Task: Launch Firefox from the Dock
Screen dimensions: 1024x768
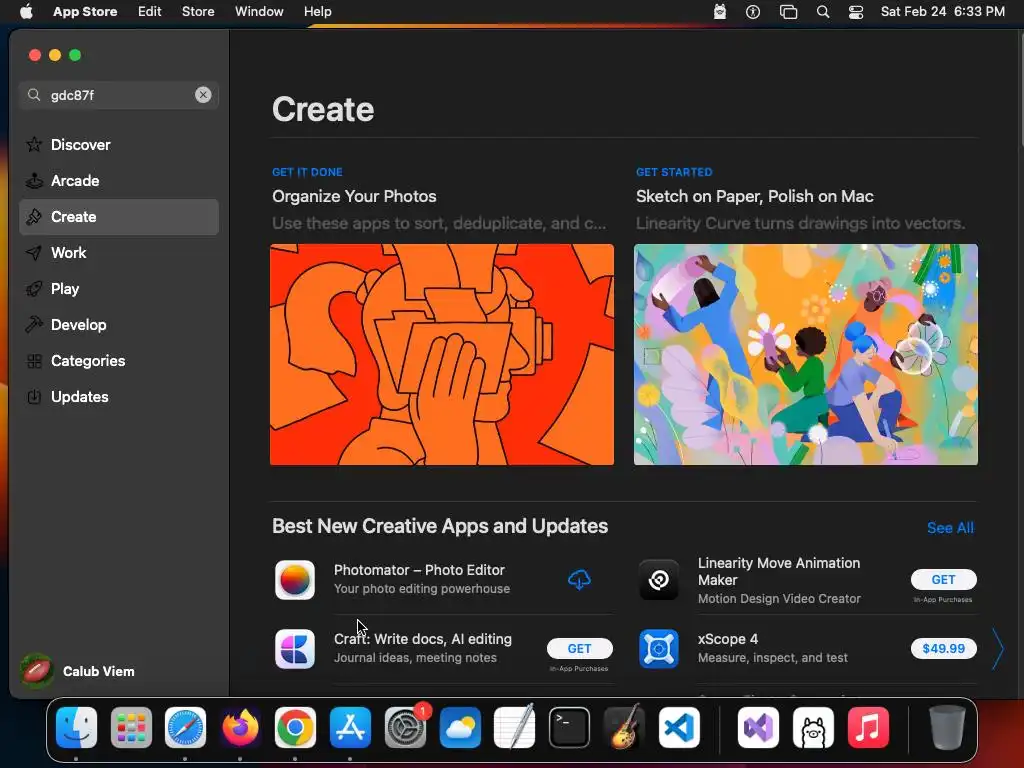Action: pos(240,727)
